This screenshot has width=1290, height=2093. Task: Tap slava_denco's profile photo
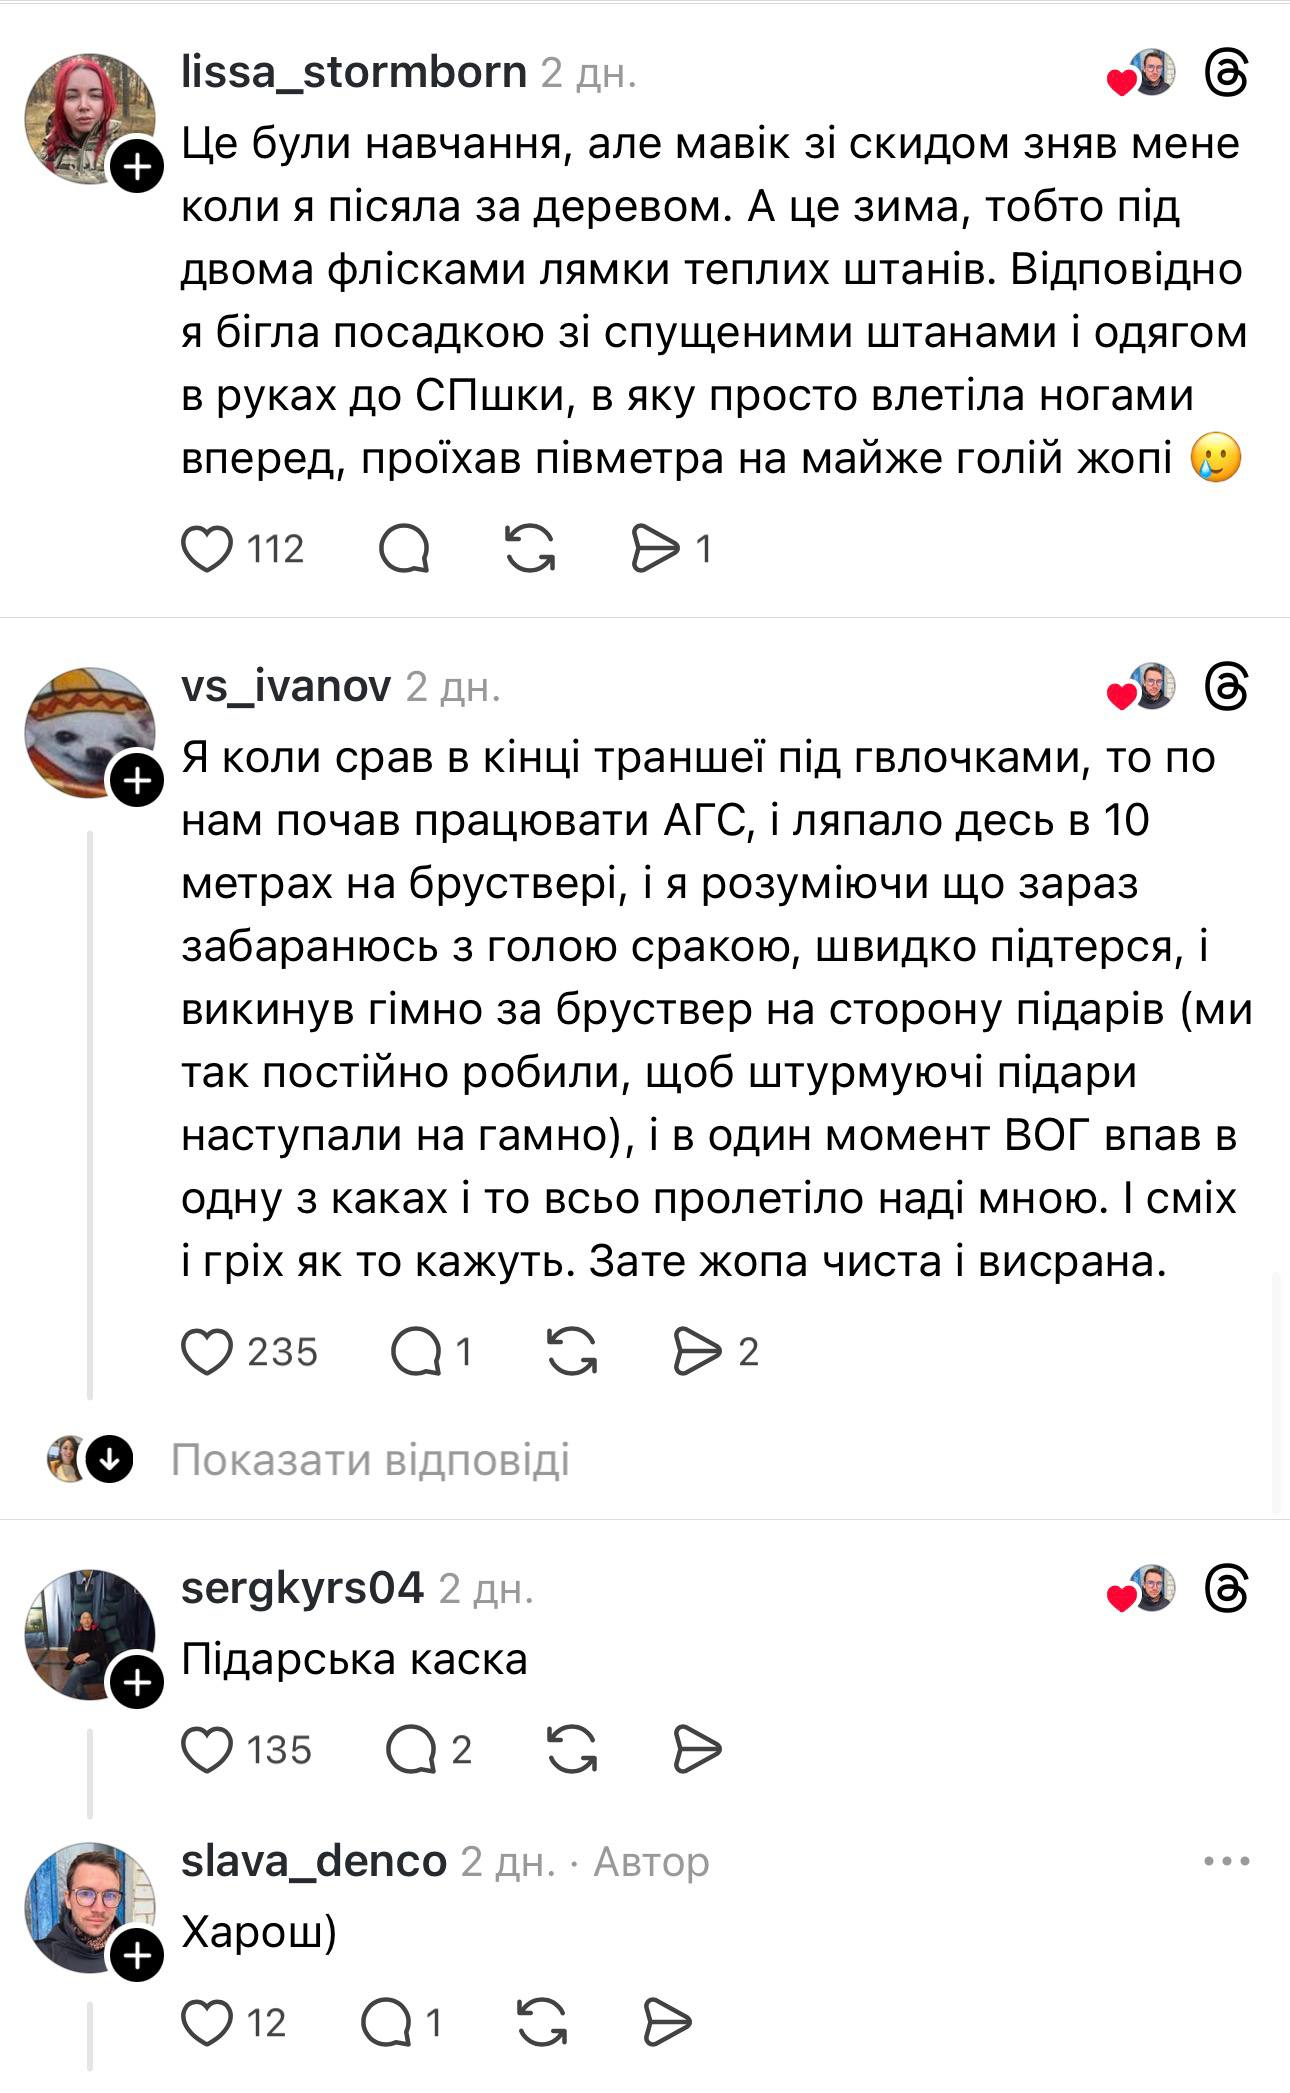coord(88,1906)
